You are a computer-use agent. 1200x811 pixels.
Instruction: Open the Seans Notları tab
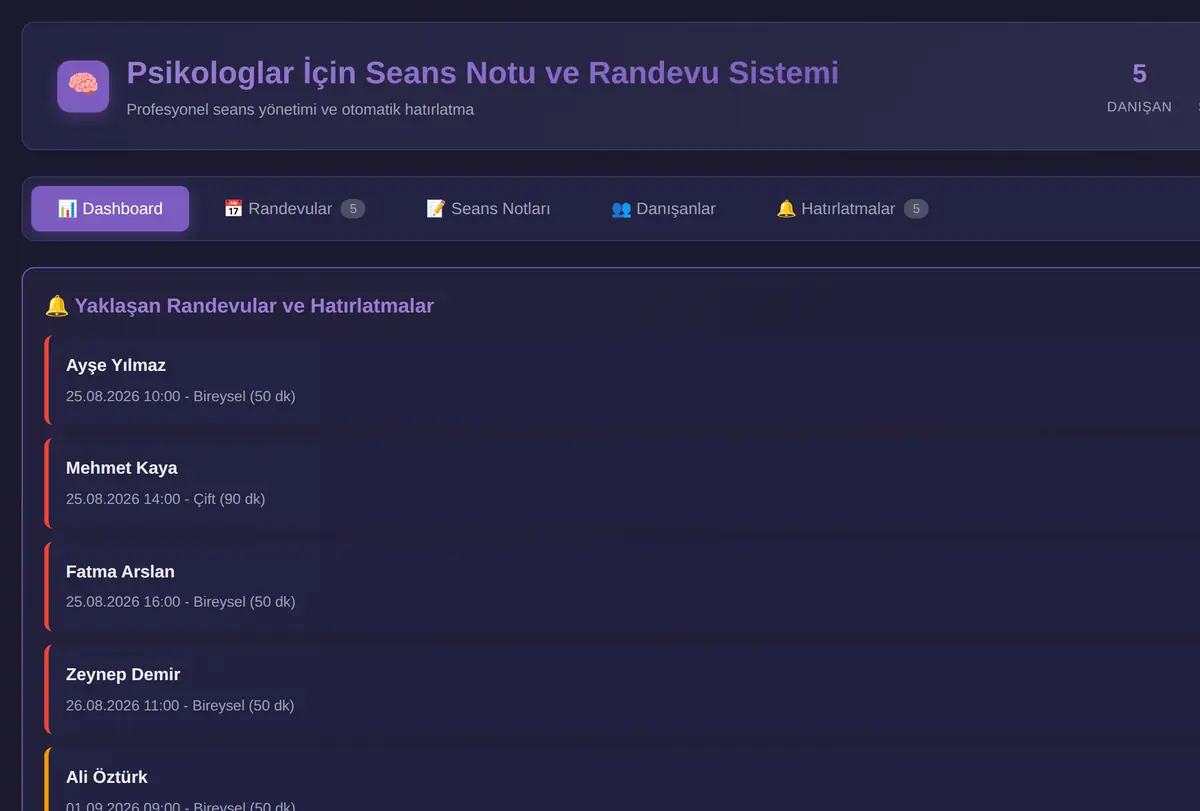(488, 209)
